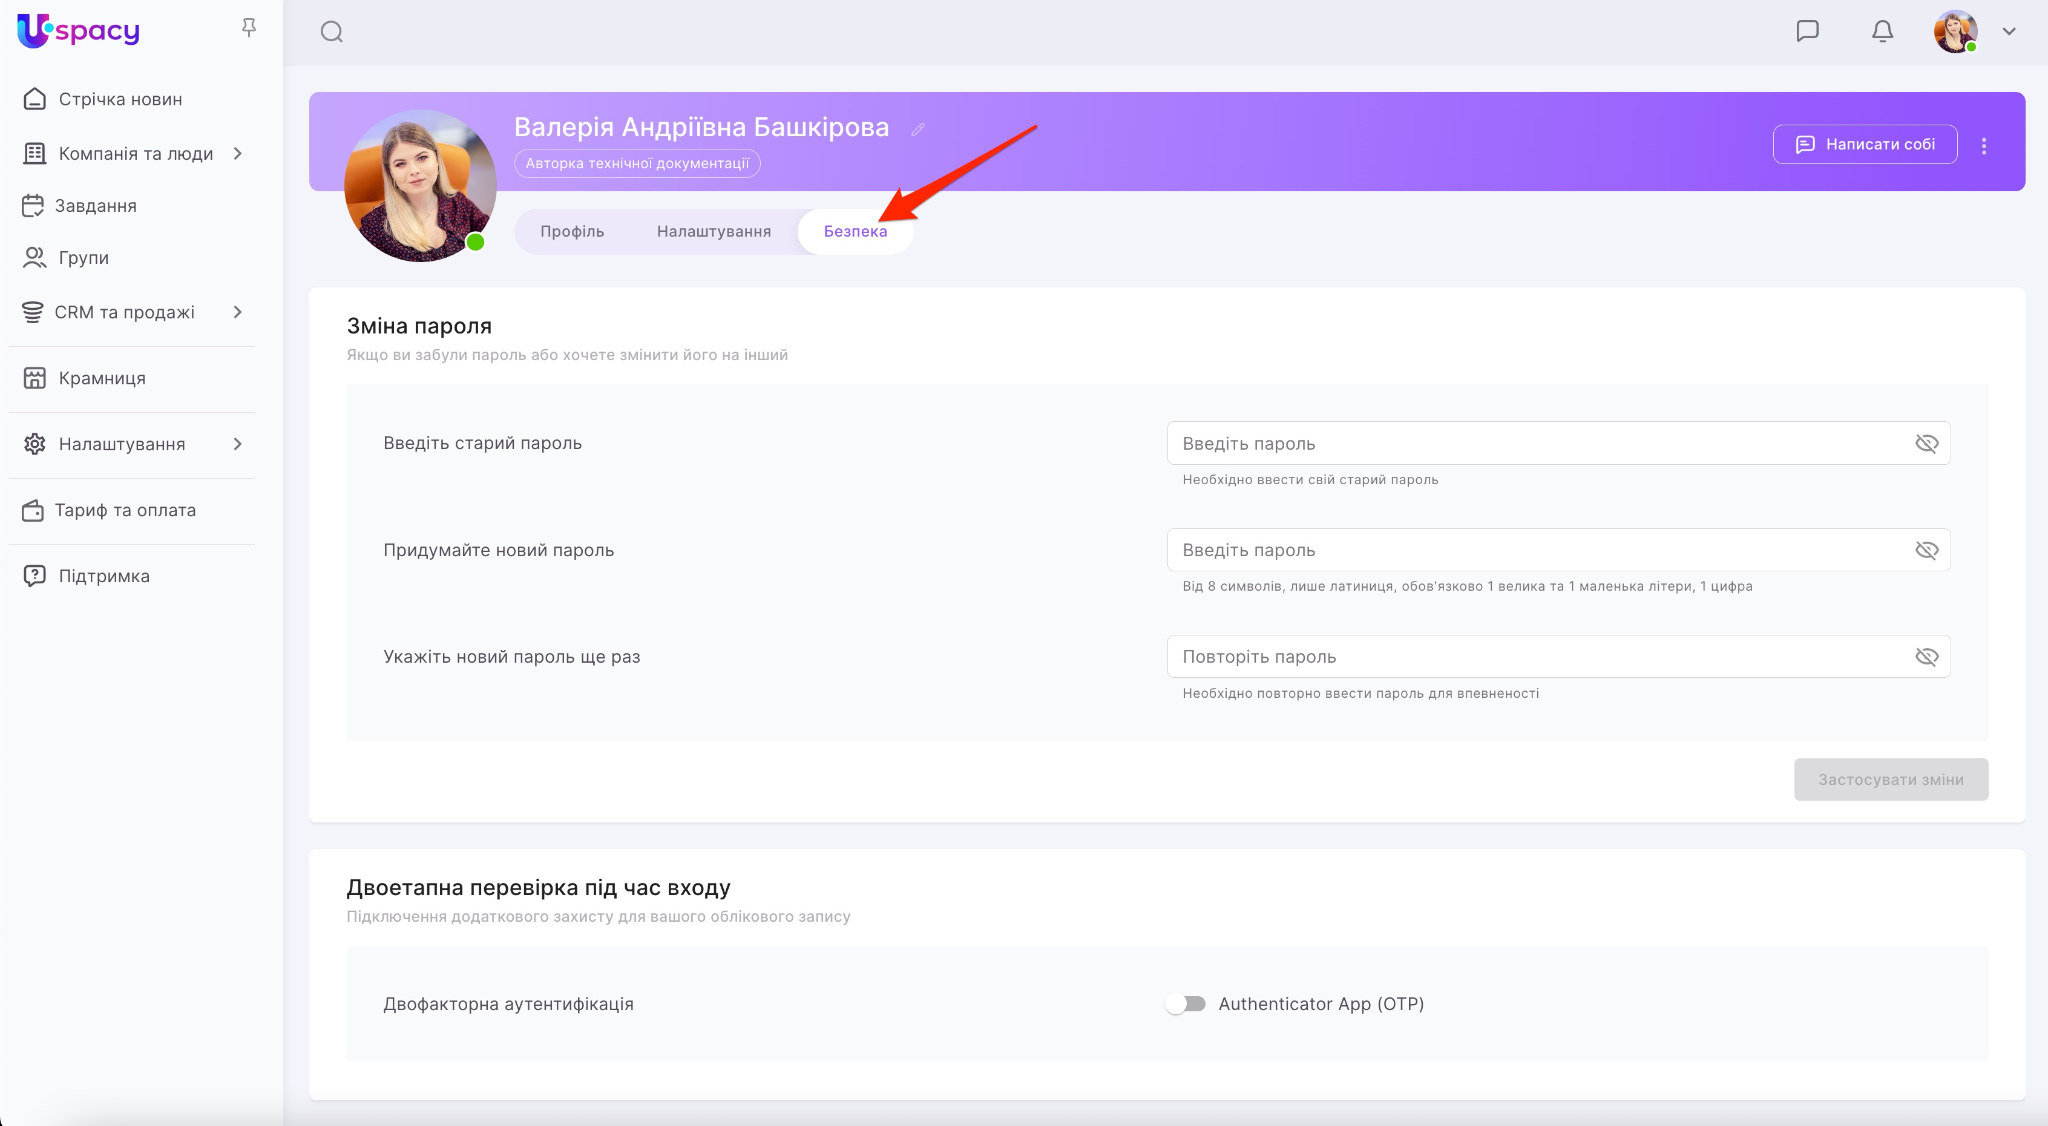This screenshot has height=1126, width=2048.
Task: Open Підтримка support section
Action: 104,576
